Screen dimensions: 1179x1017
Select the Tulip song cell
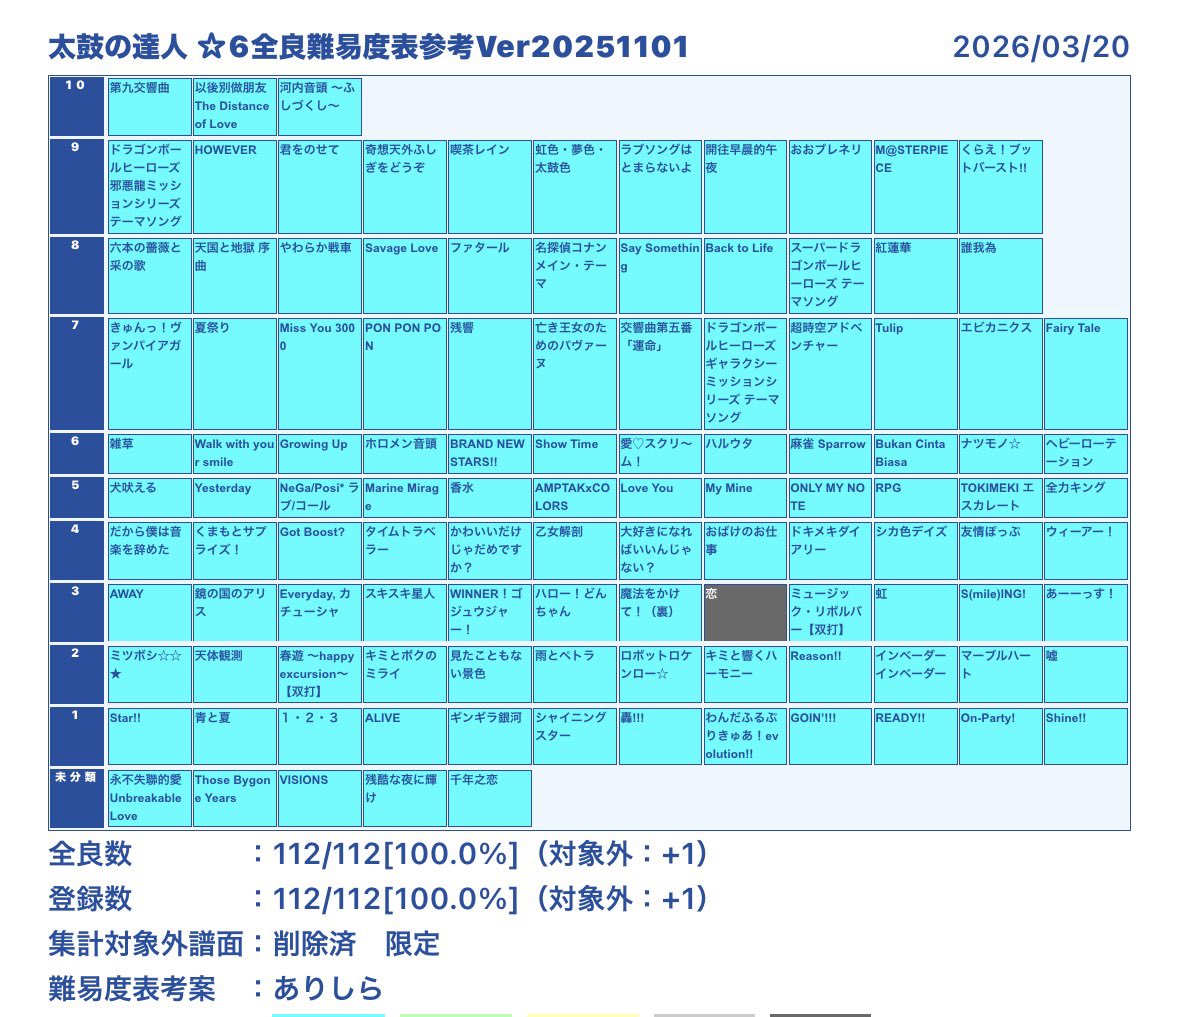(x=915, y=374)
